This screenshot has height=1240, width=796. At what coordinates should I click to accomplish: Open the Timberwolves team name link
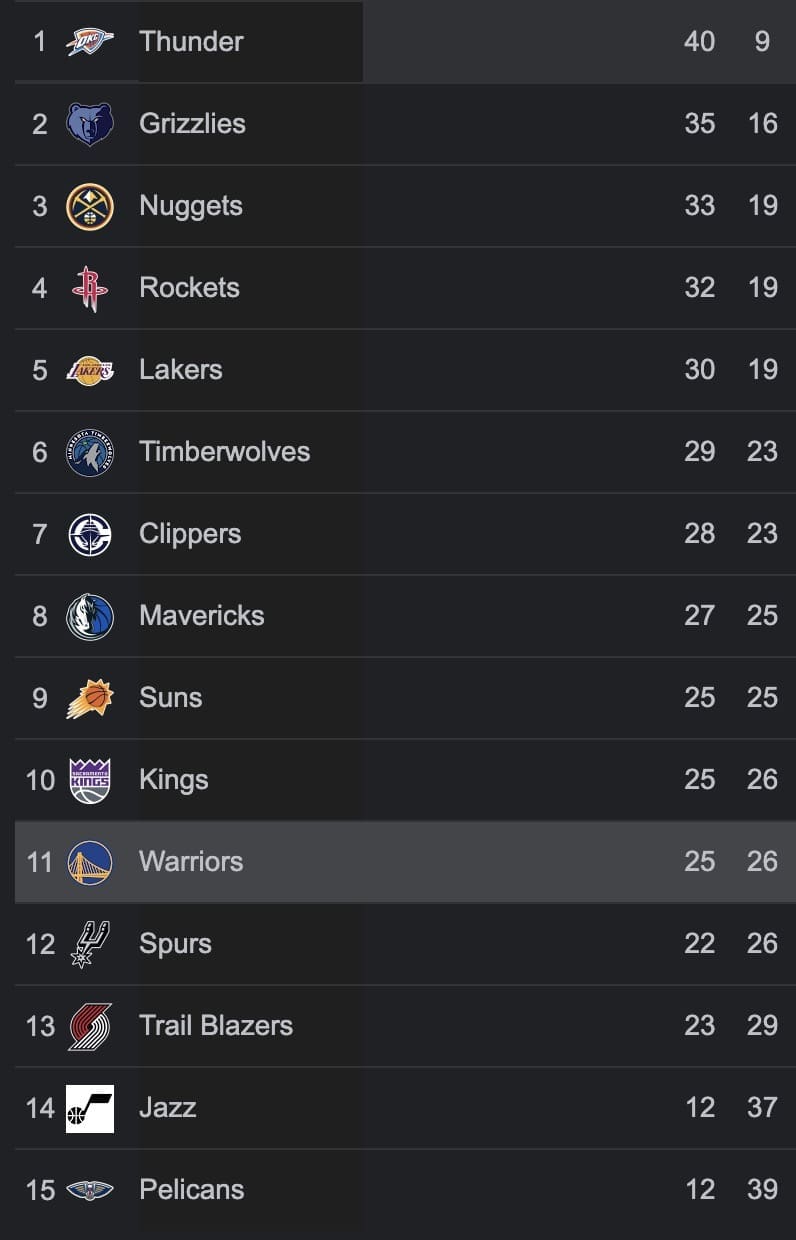(225, 451)
